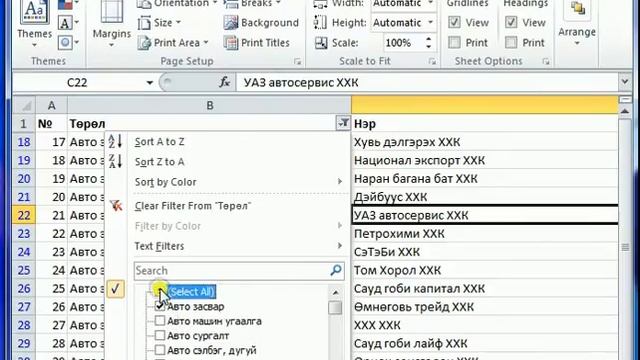This screenshot has width=640, height=360.
Task: Toggle Headings Print checkbox
Action: tap(511, 42)
